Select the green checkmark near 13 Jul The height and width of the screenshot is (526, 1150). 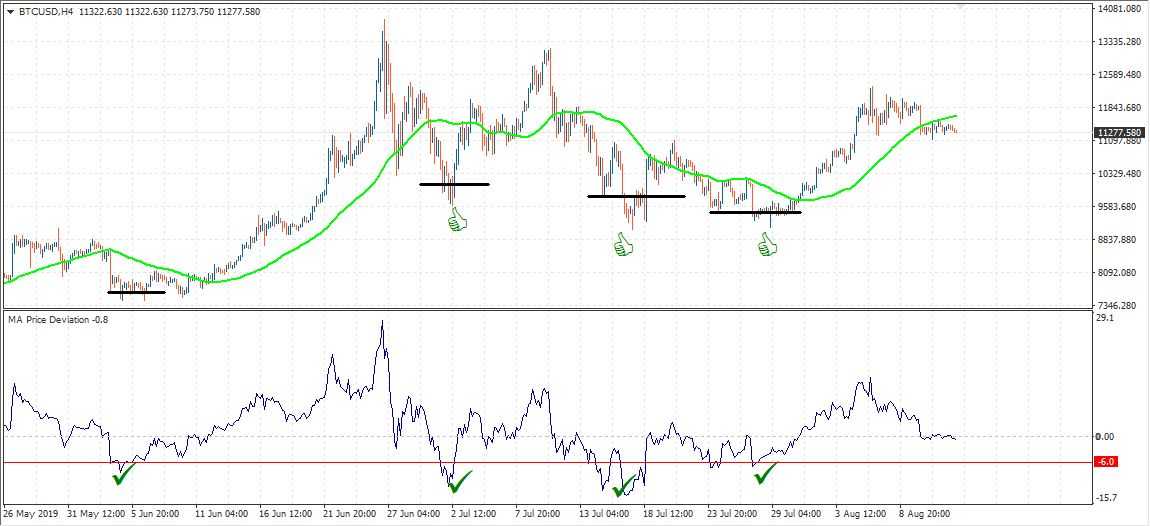624,487
